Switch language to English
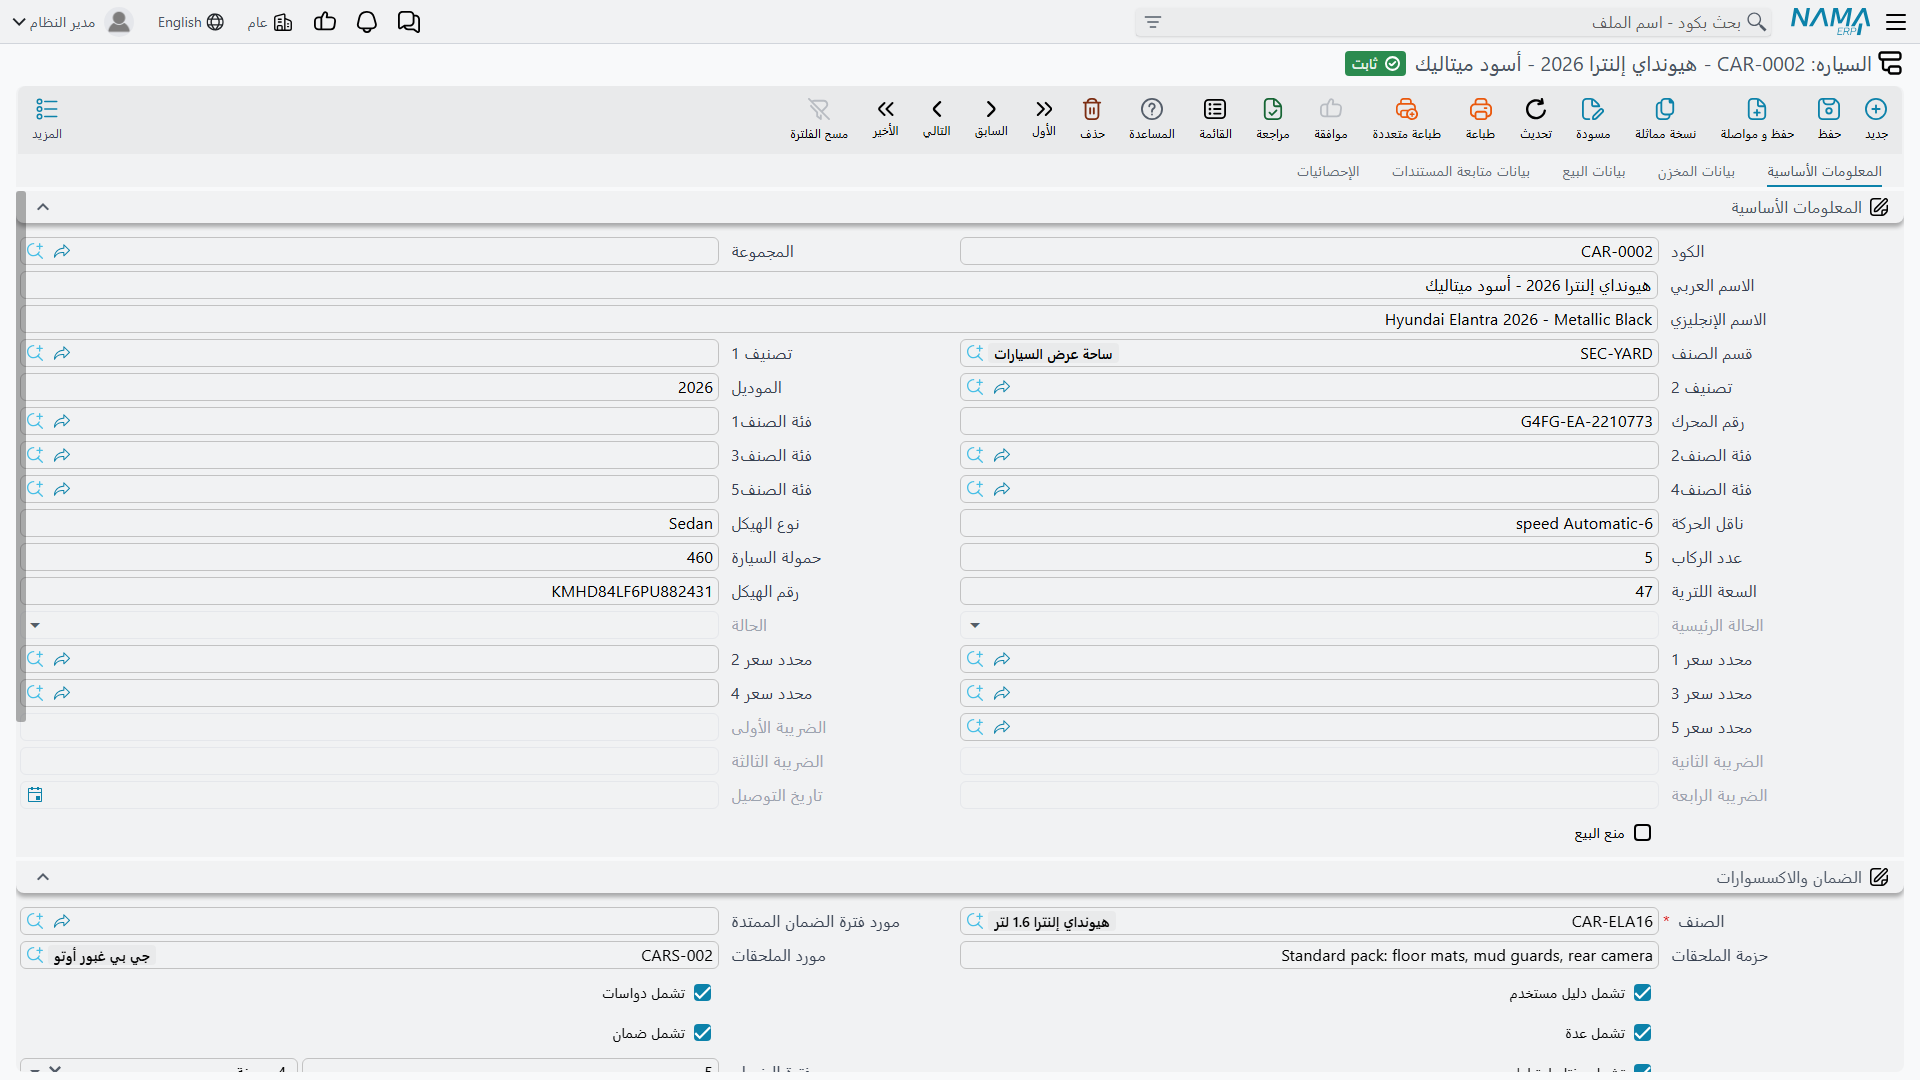This screenshot has height=1080, width=1920. click(191, 22)
